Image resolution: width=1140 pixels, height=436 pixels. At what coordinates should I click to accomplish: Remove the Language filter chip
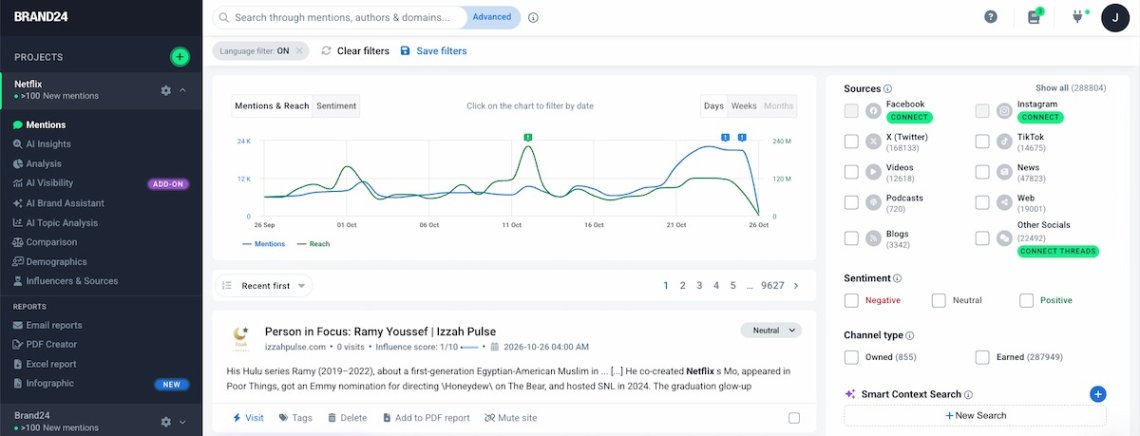(299, 51)
